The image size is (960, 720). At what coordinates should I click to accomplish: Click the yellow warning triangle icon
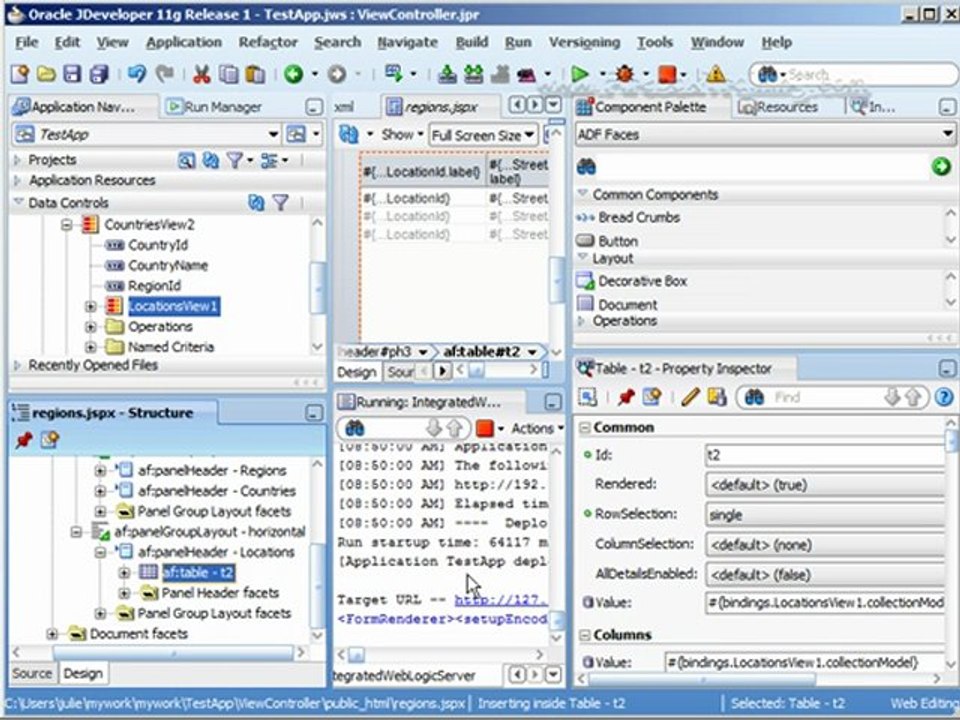coord(715,74)
